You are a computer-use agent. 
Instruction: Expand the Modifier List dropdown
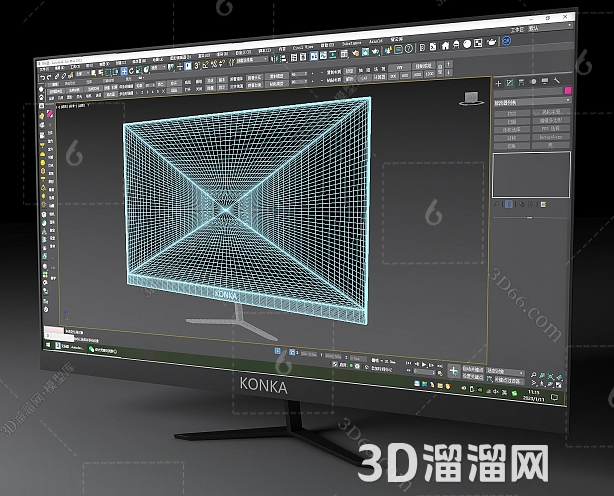coord(532,102)
